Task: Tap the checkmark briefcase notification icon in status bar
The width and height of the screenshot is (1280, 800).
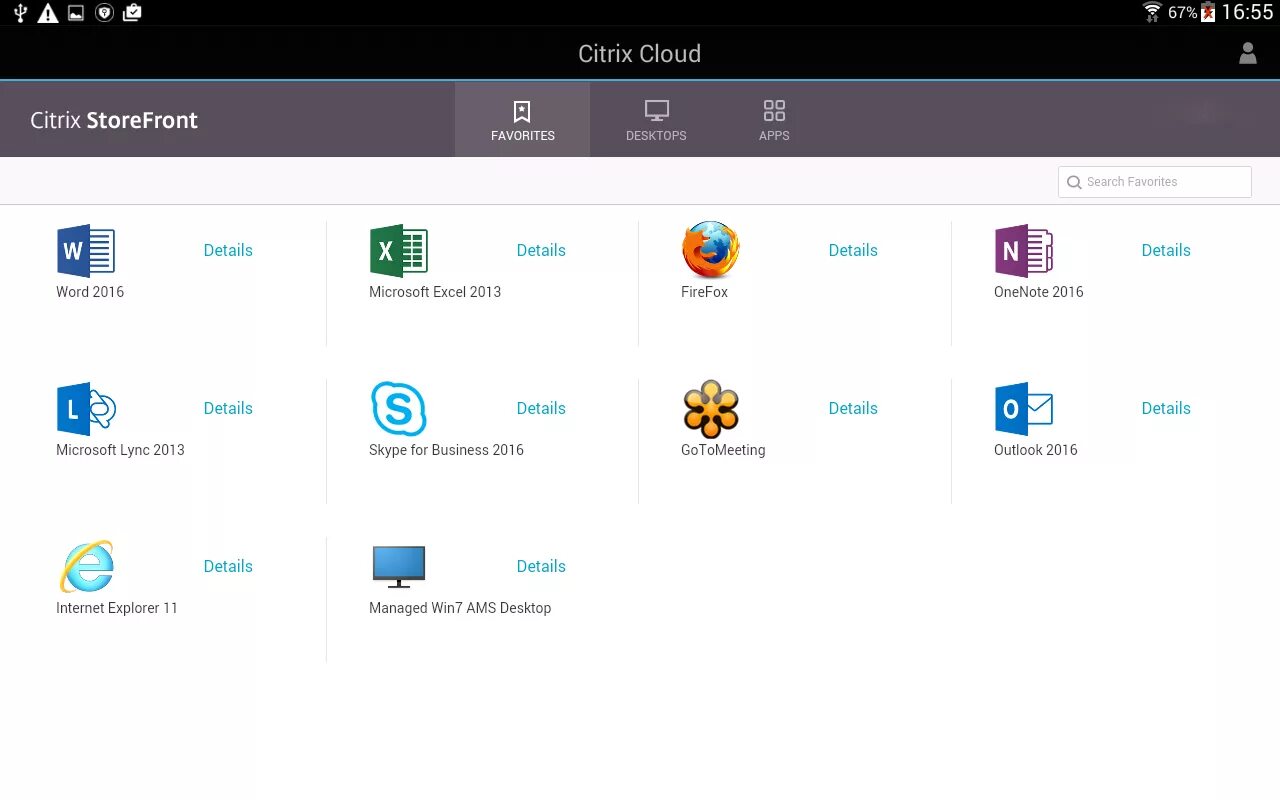Action: tap(132, 13)
